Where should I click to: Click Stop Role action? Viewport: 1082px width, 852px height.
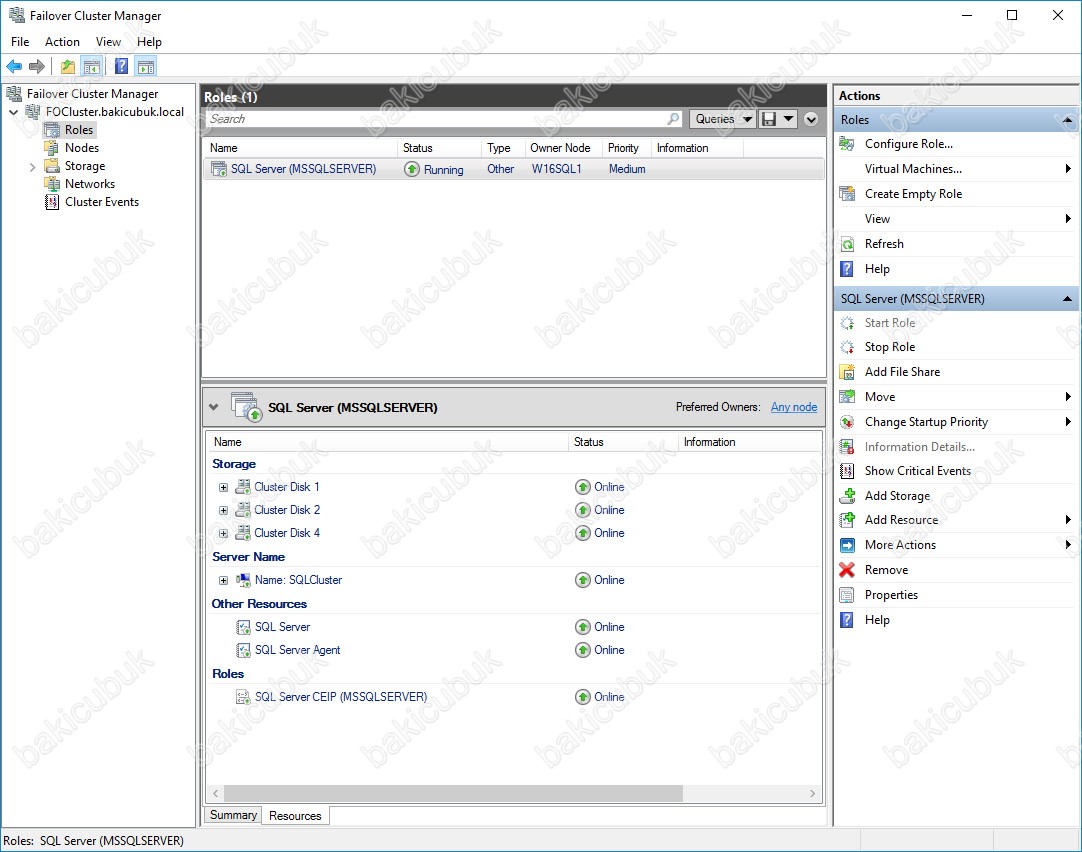889,347
